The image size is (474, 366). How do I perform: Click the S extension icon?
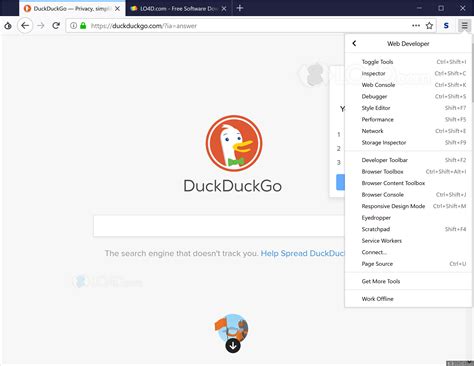click(446, 26)
